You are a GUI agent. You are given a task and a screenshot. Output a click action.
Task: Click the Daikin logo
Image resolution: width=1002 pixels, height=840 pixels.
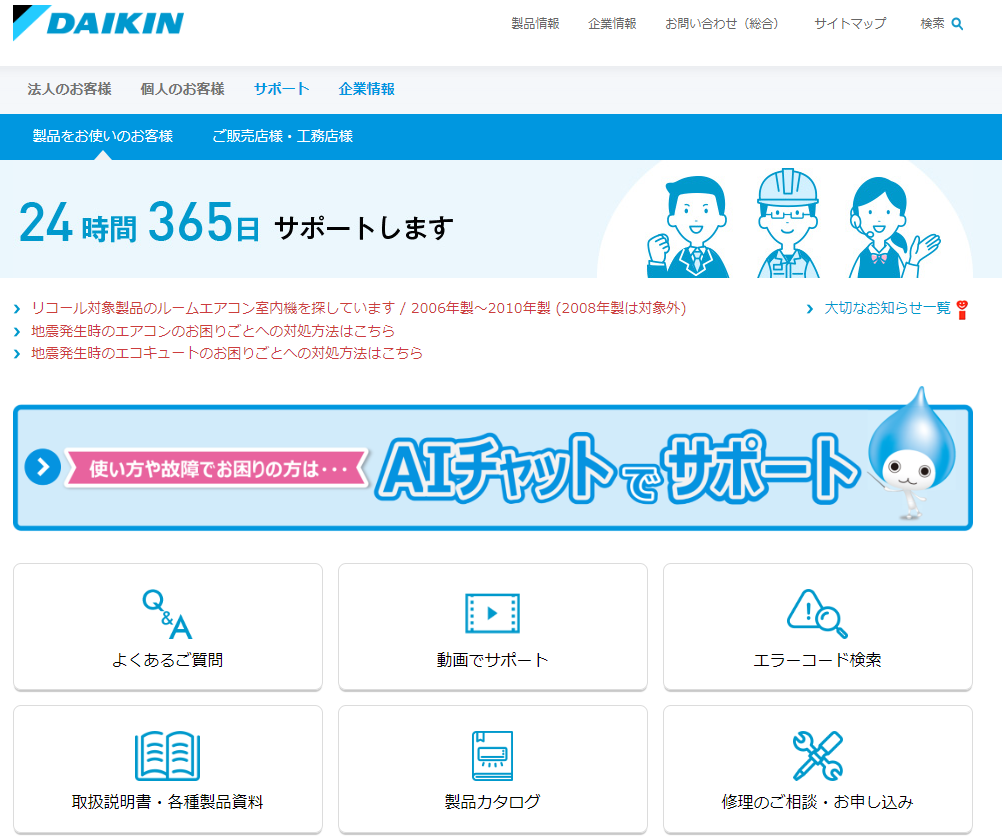pyautogui.click(x=98, y=23)
